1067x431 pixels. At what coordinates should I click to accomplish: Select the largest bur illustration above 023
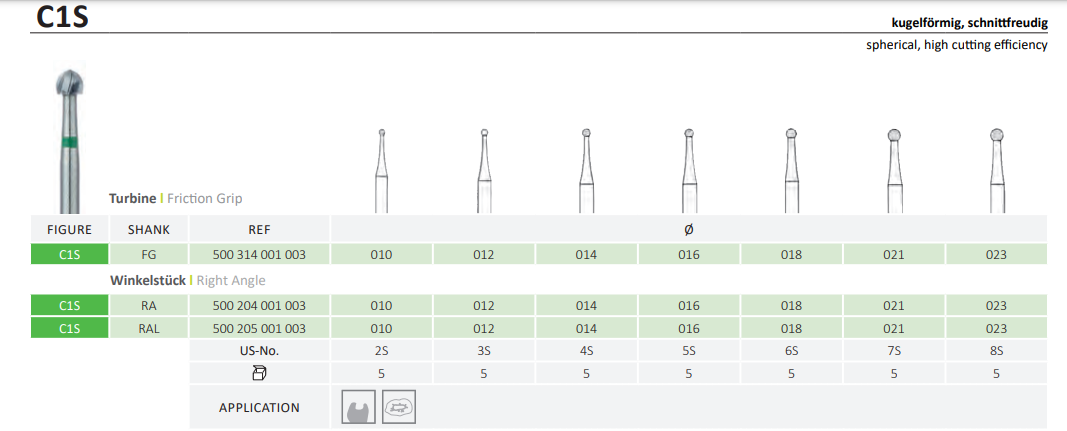[996, 170]
